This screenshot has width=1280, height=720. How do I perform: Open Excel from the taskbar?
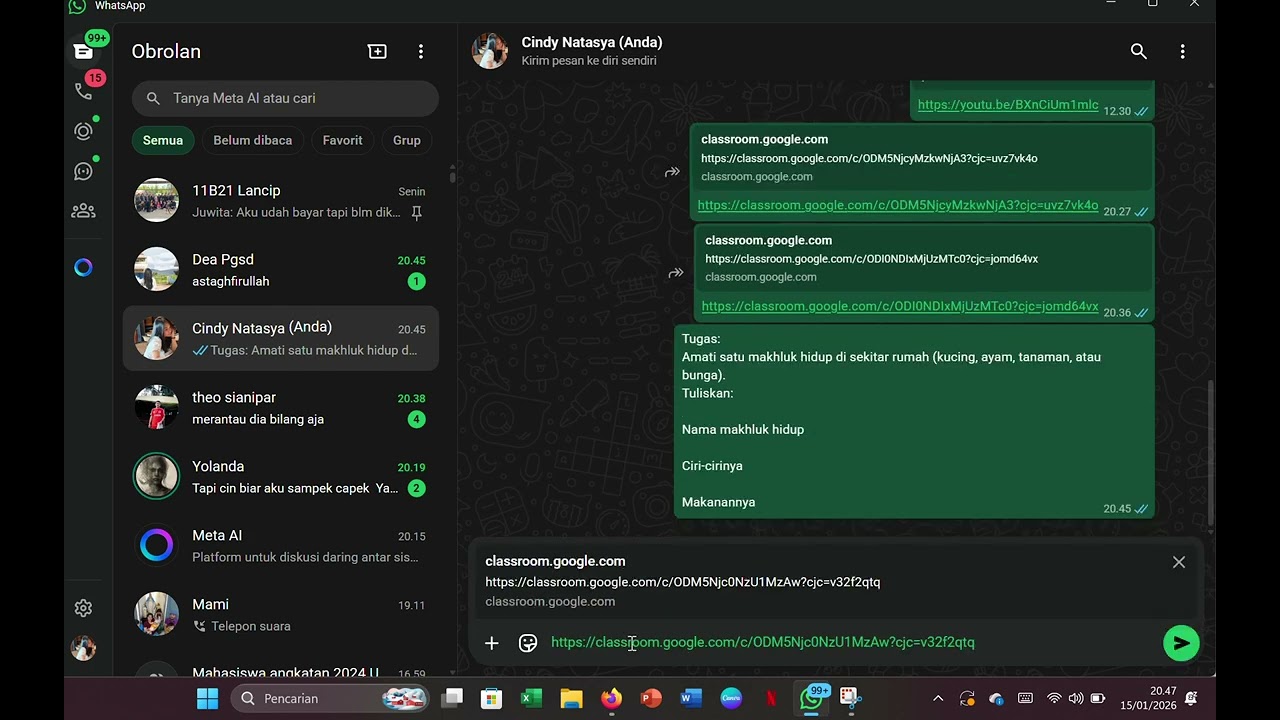click(531, 698)
